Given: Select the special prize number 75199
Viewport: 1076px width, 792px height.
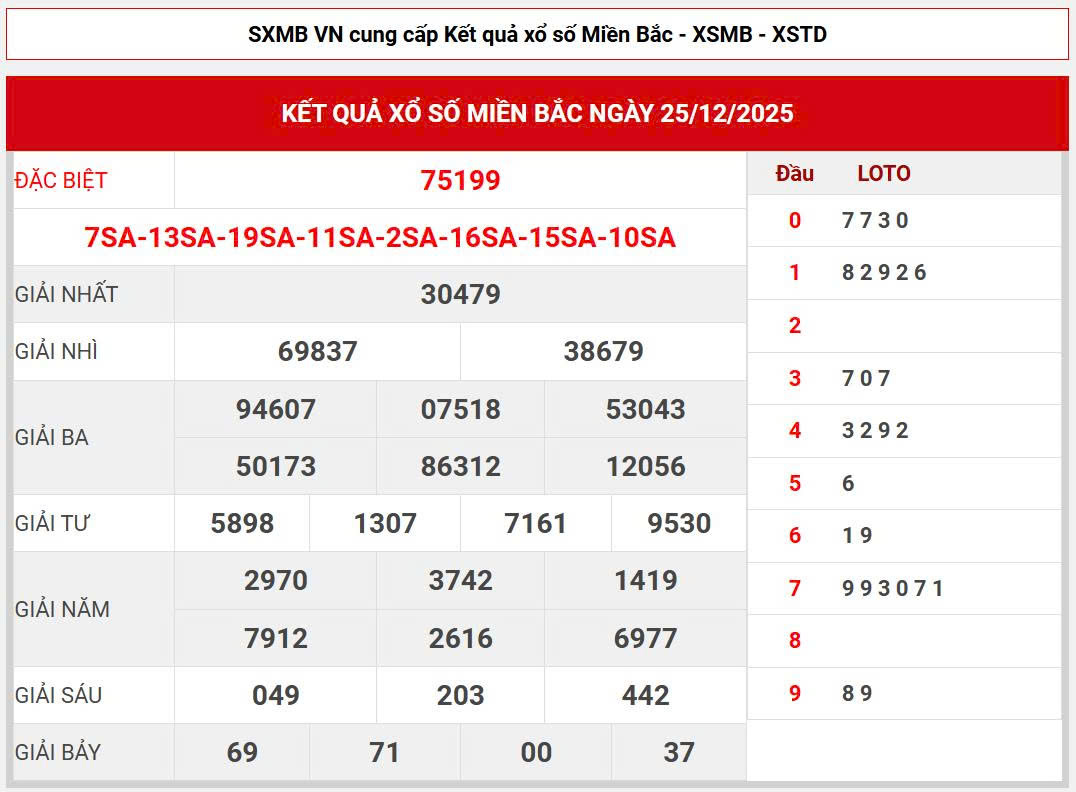Looking at the screenshot, I should (x=460, y=180).
